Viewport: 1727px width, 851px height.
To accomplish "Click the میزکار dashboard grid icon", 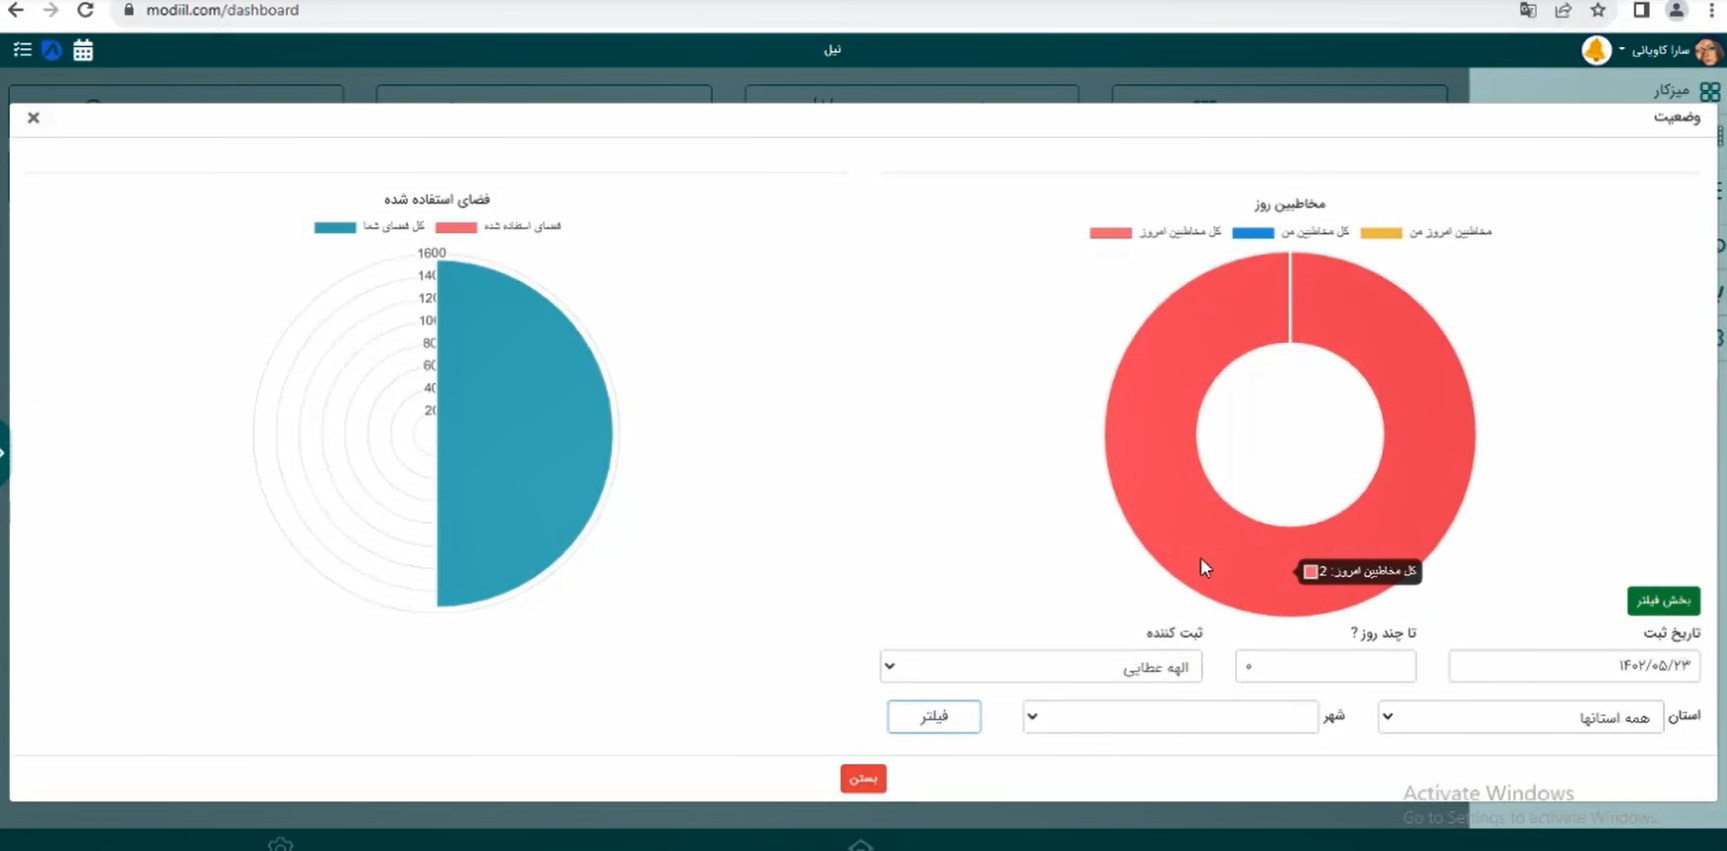I will pos(1709,91).
